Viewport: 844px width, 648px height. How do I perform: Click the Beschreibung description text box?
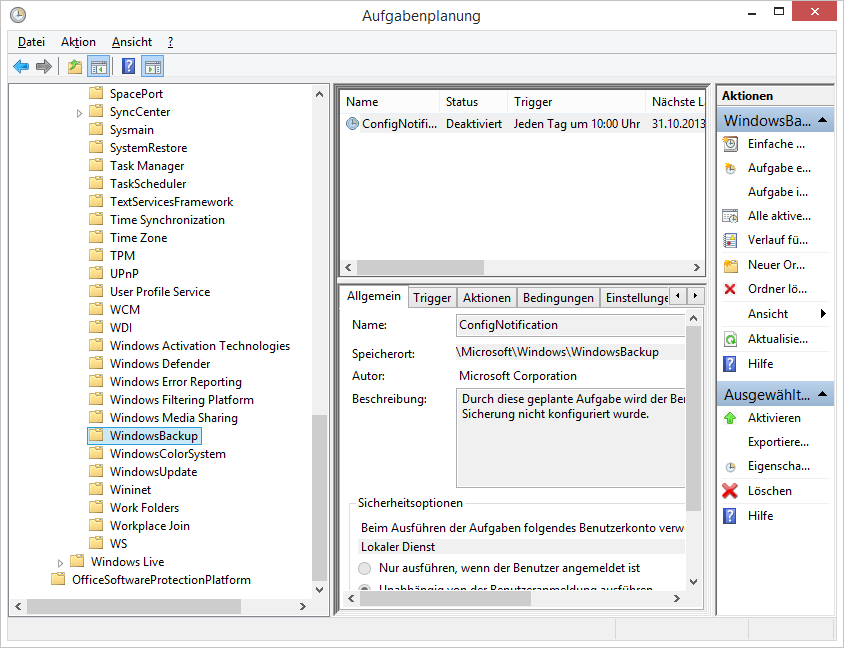[x=571, y=438]
